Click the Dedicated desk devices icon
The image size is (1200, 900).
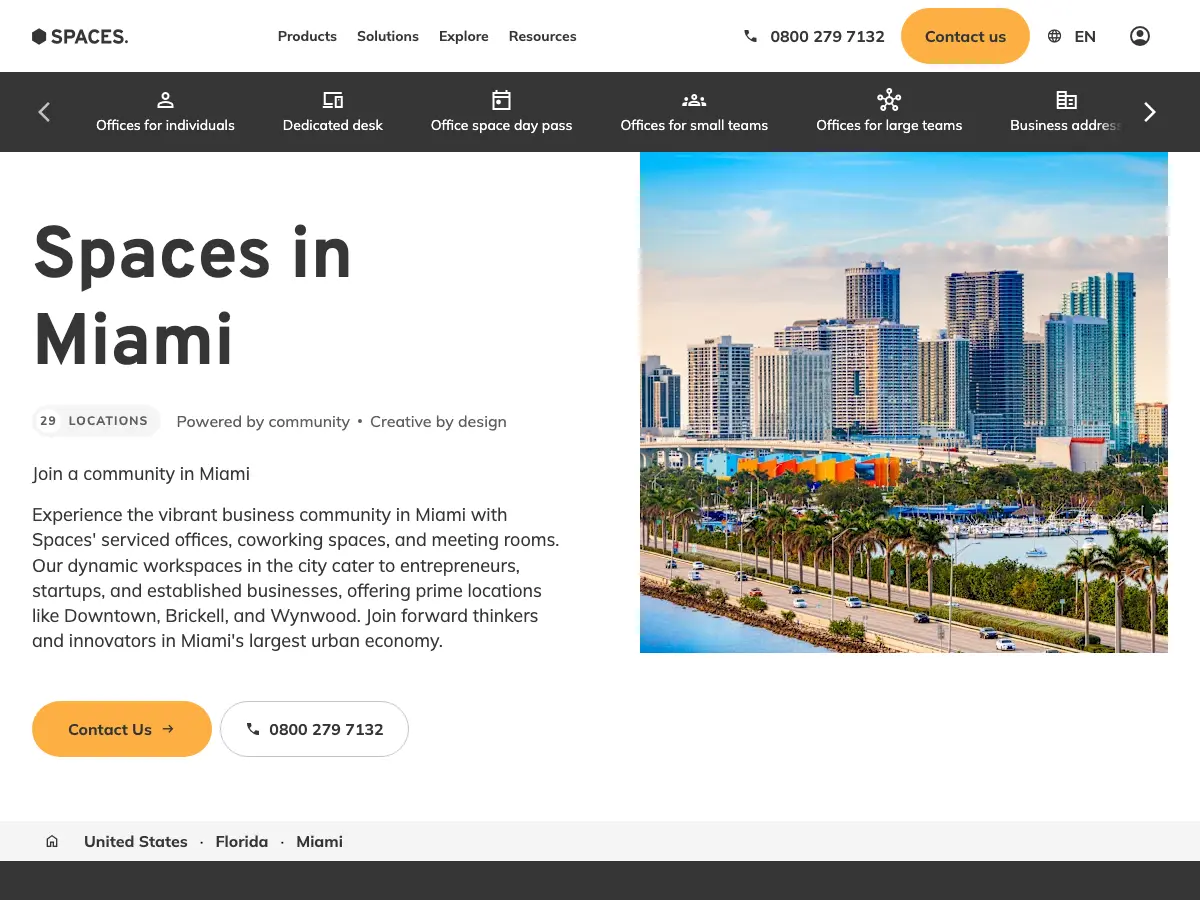point(333,100)
